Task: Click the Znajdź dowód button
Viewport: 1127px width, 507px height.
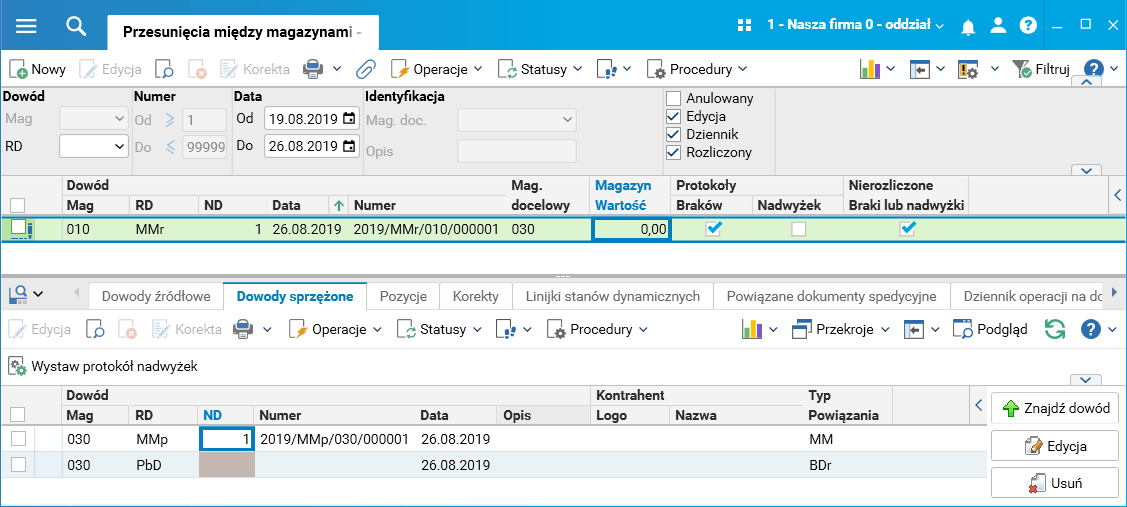Action: click(1054, 408)
